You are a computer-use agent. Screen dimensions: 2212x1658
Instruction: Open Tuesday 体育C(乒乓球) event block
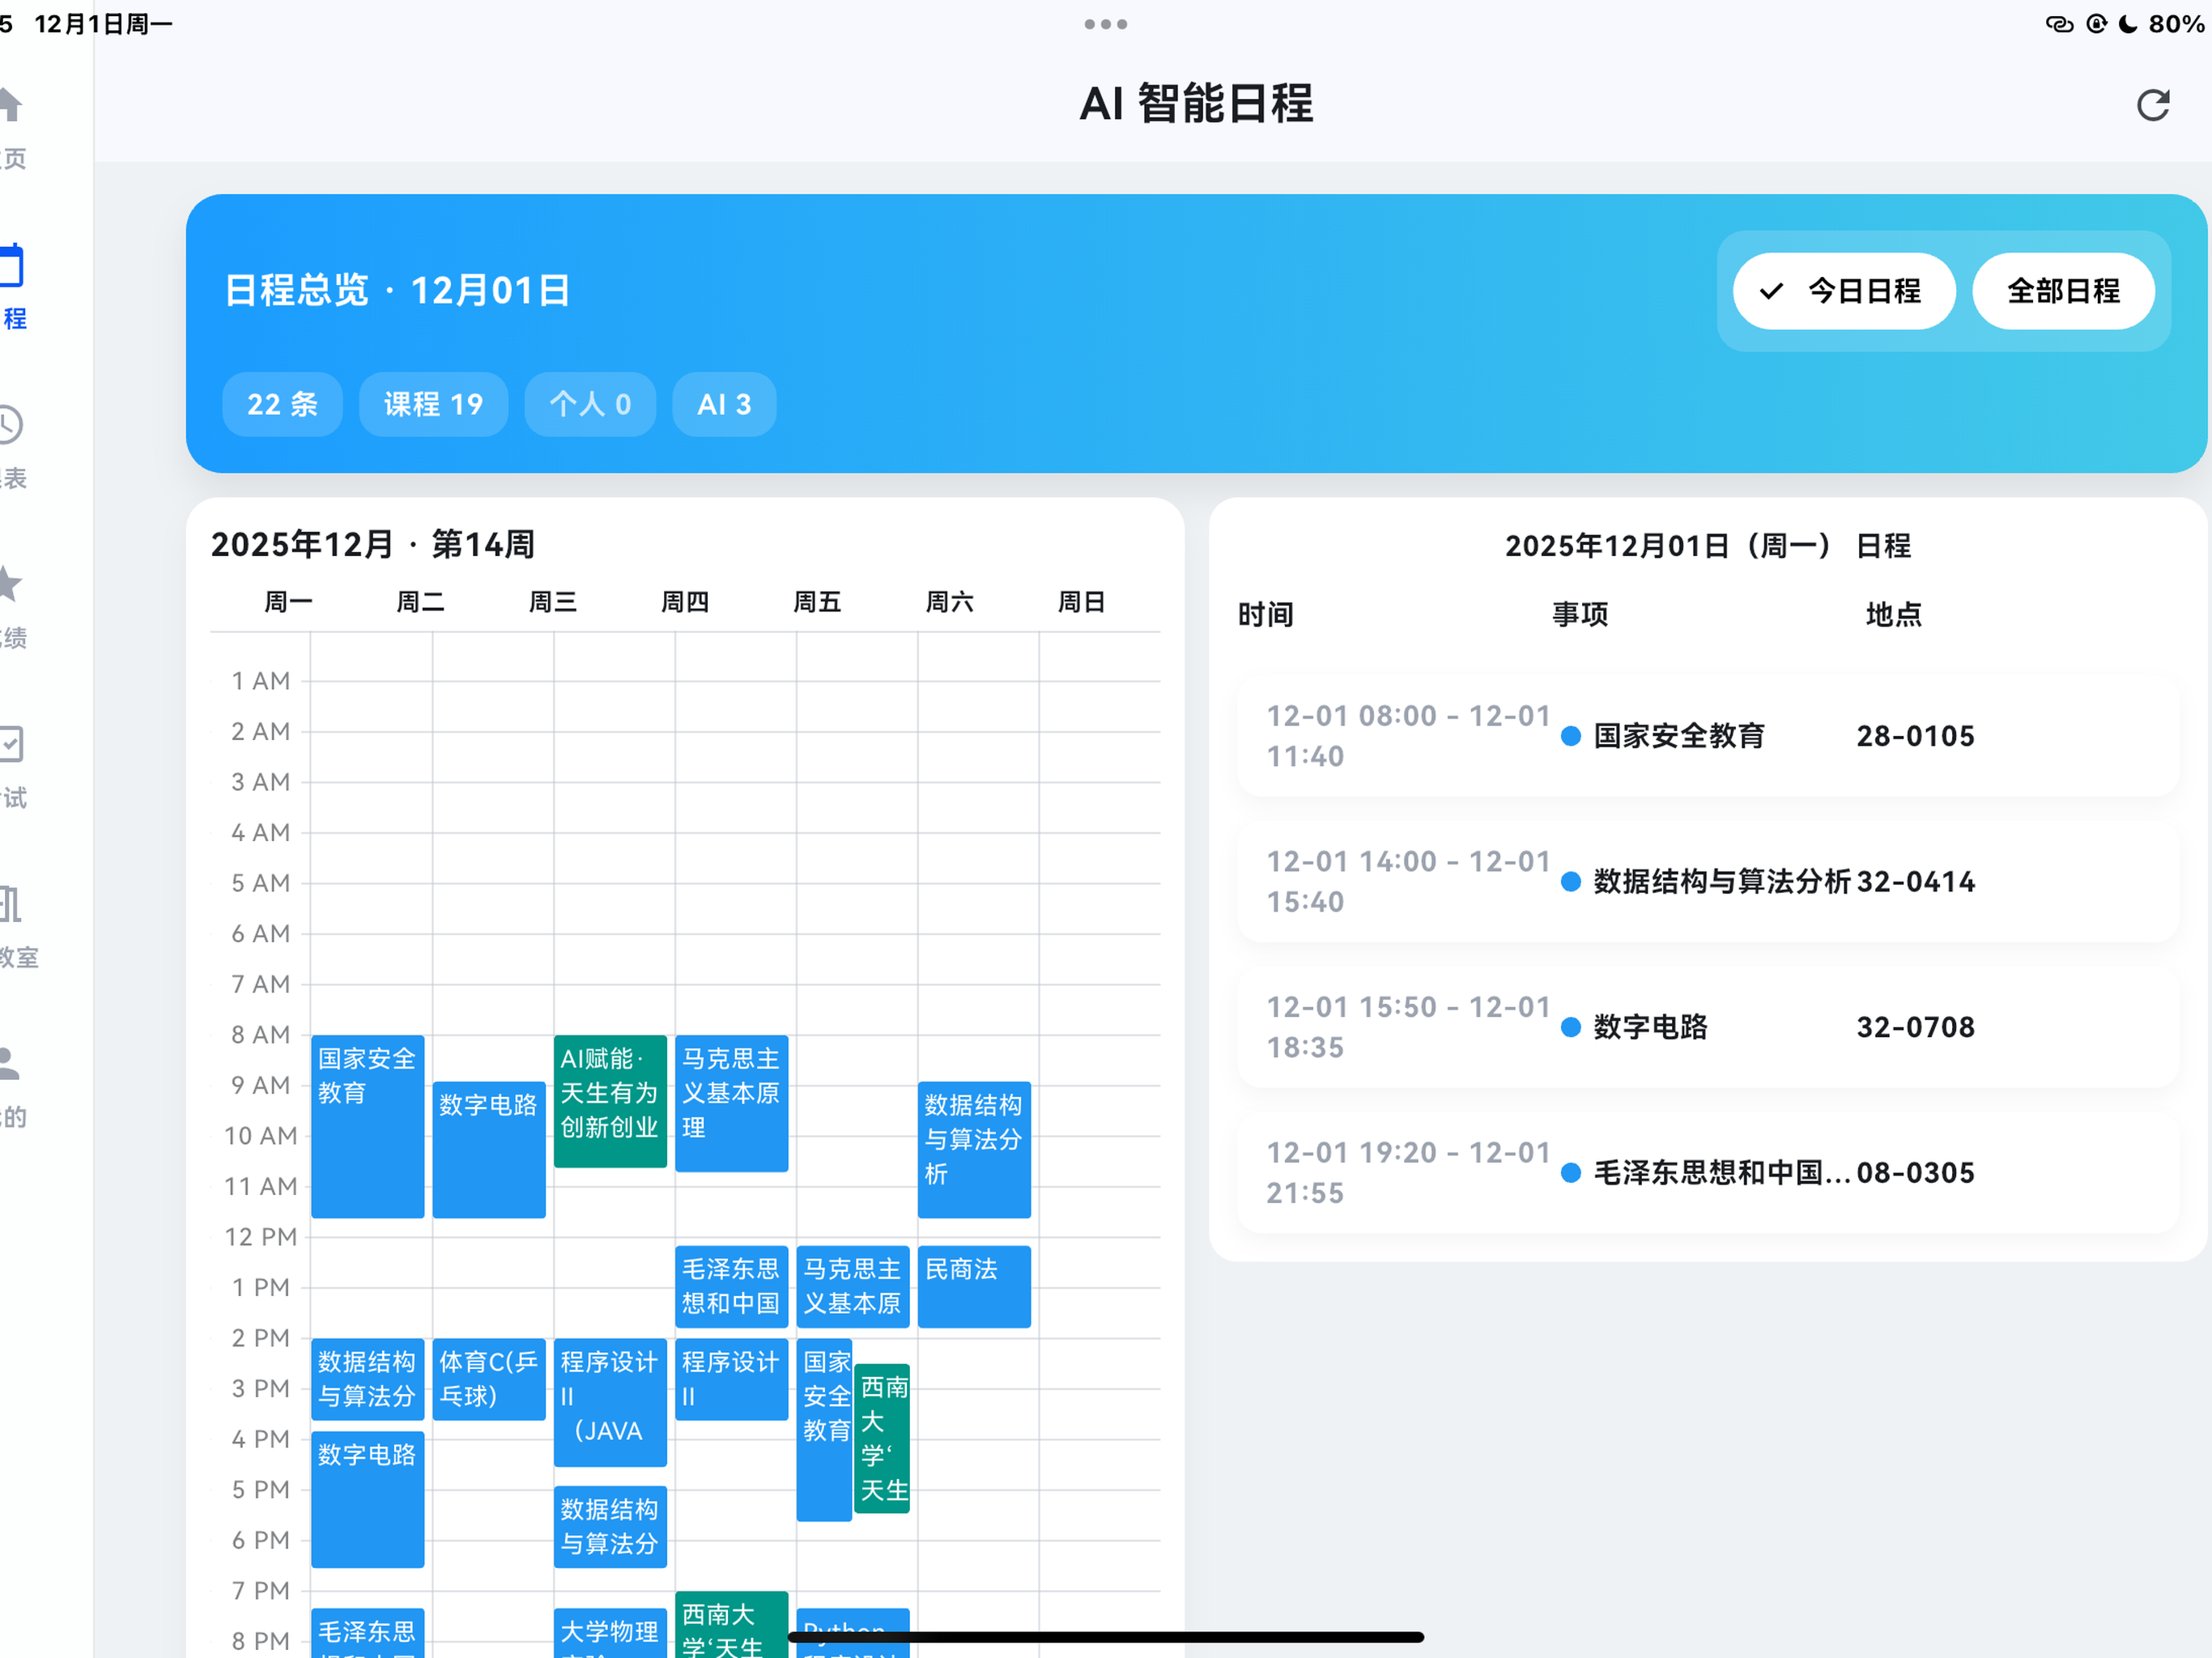tap(489, 1379)
